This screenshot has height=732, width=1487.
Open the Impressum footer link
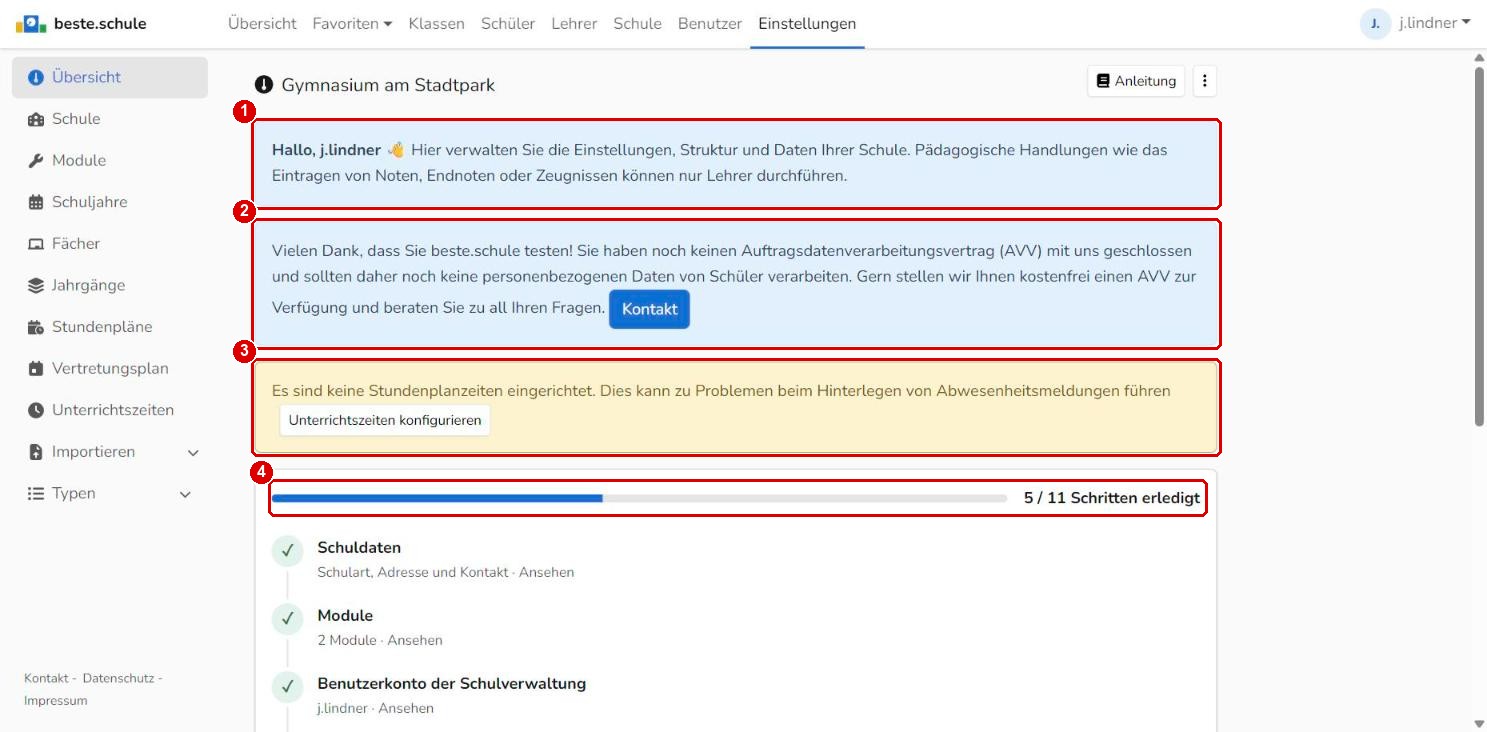coord(56,701)
